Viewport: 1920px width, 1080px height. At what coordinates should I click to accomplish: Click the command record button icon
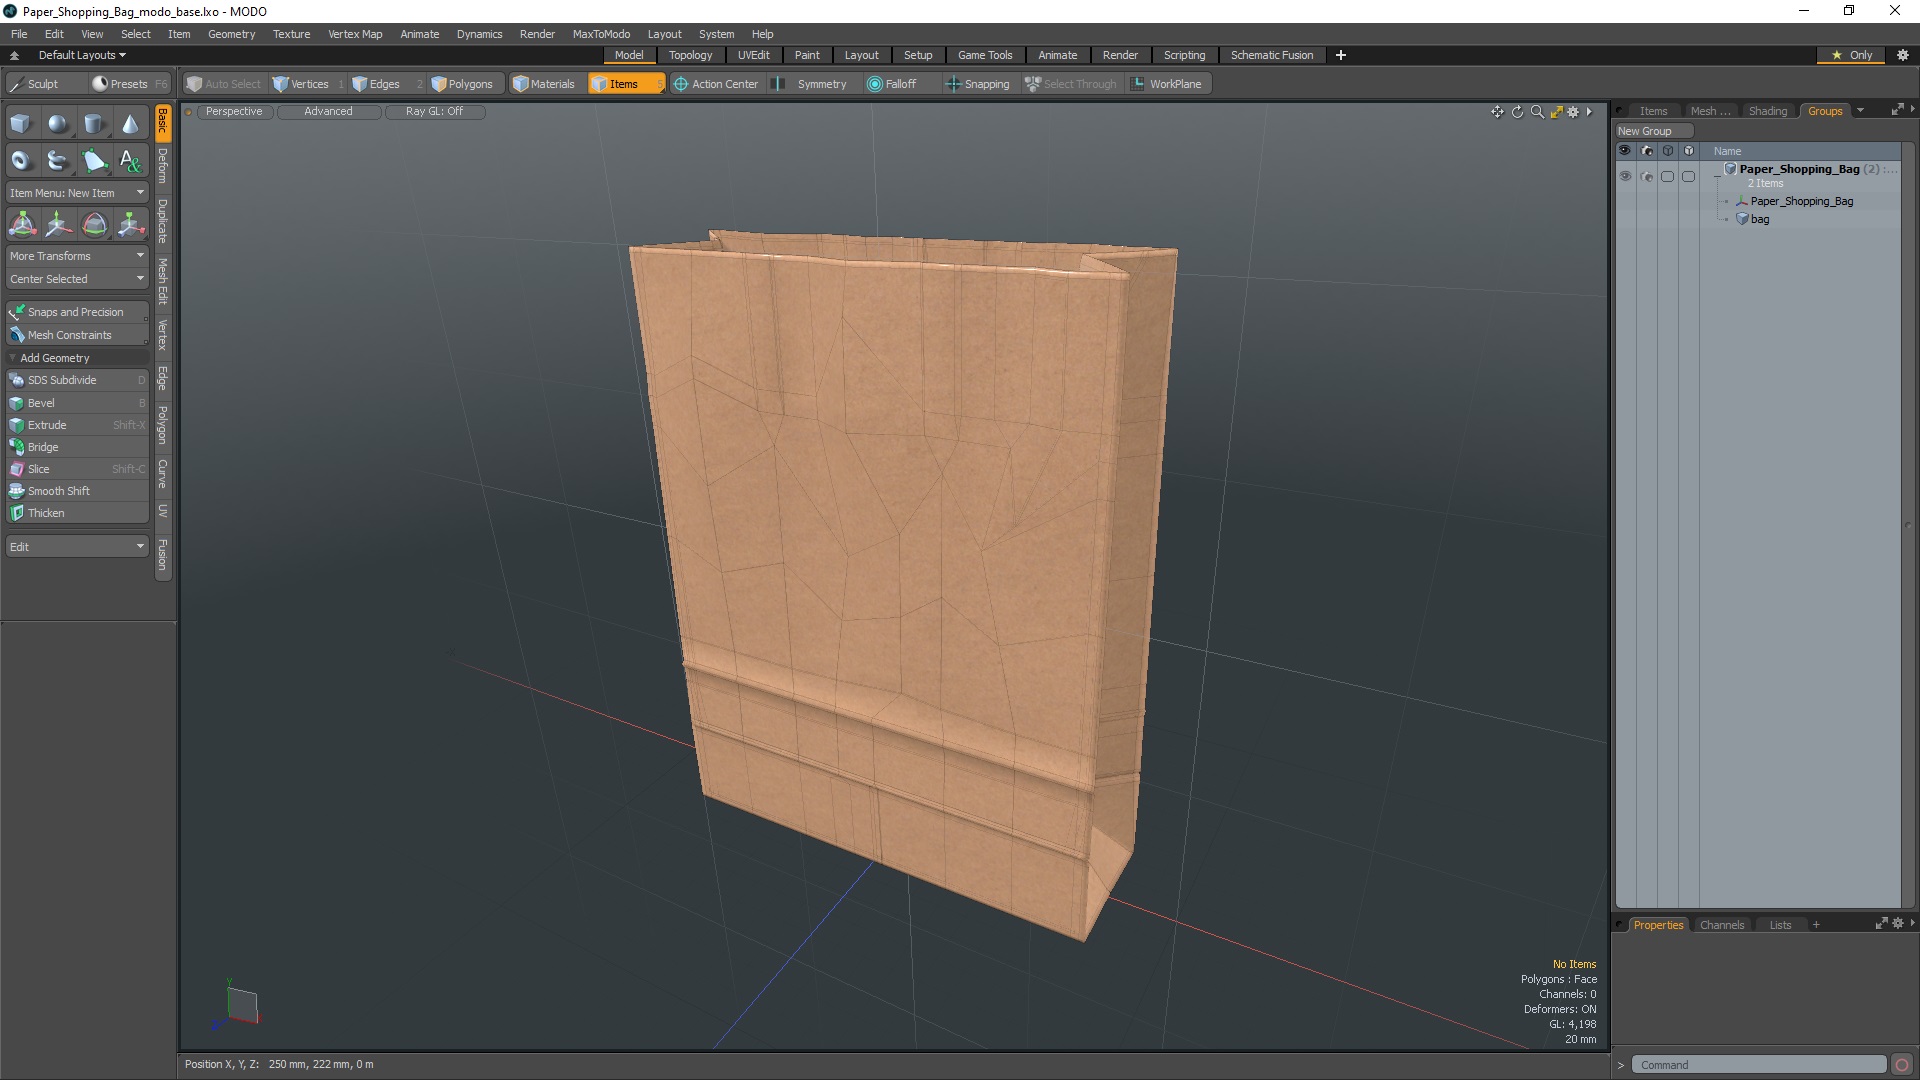click(x=1902, y=1065)
